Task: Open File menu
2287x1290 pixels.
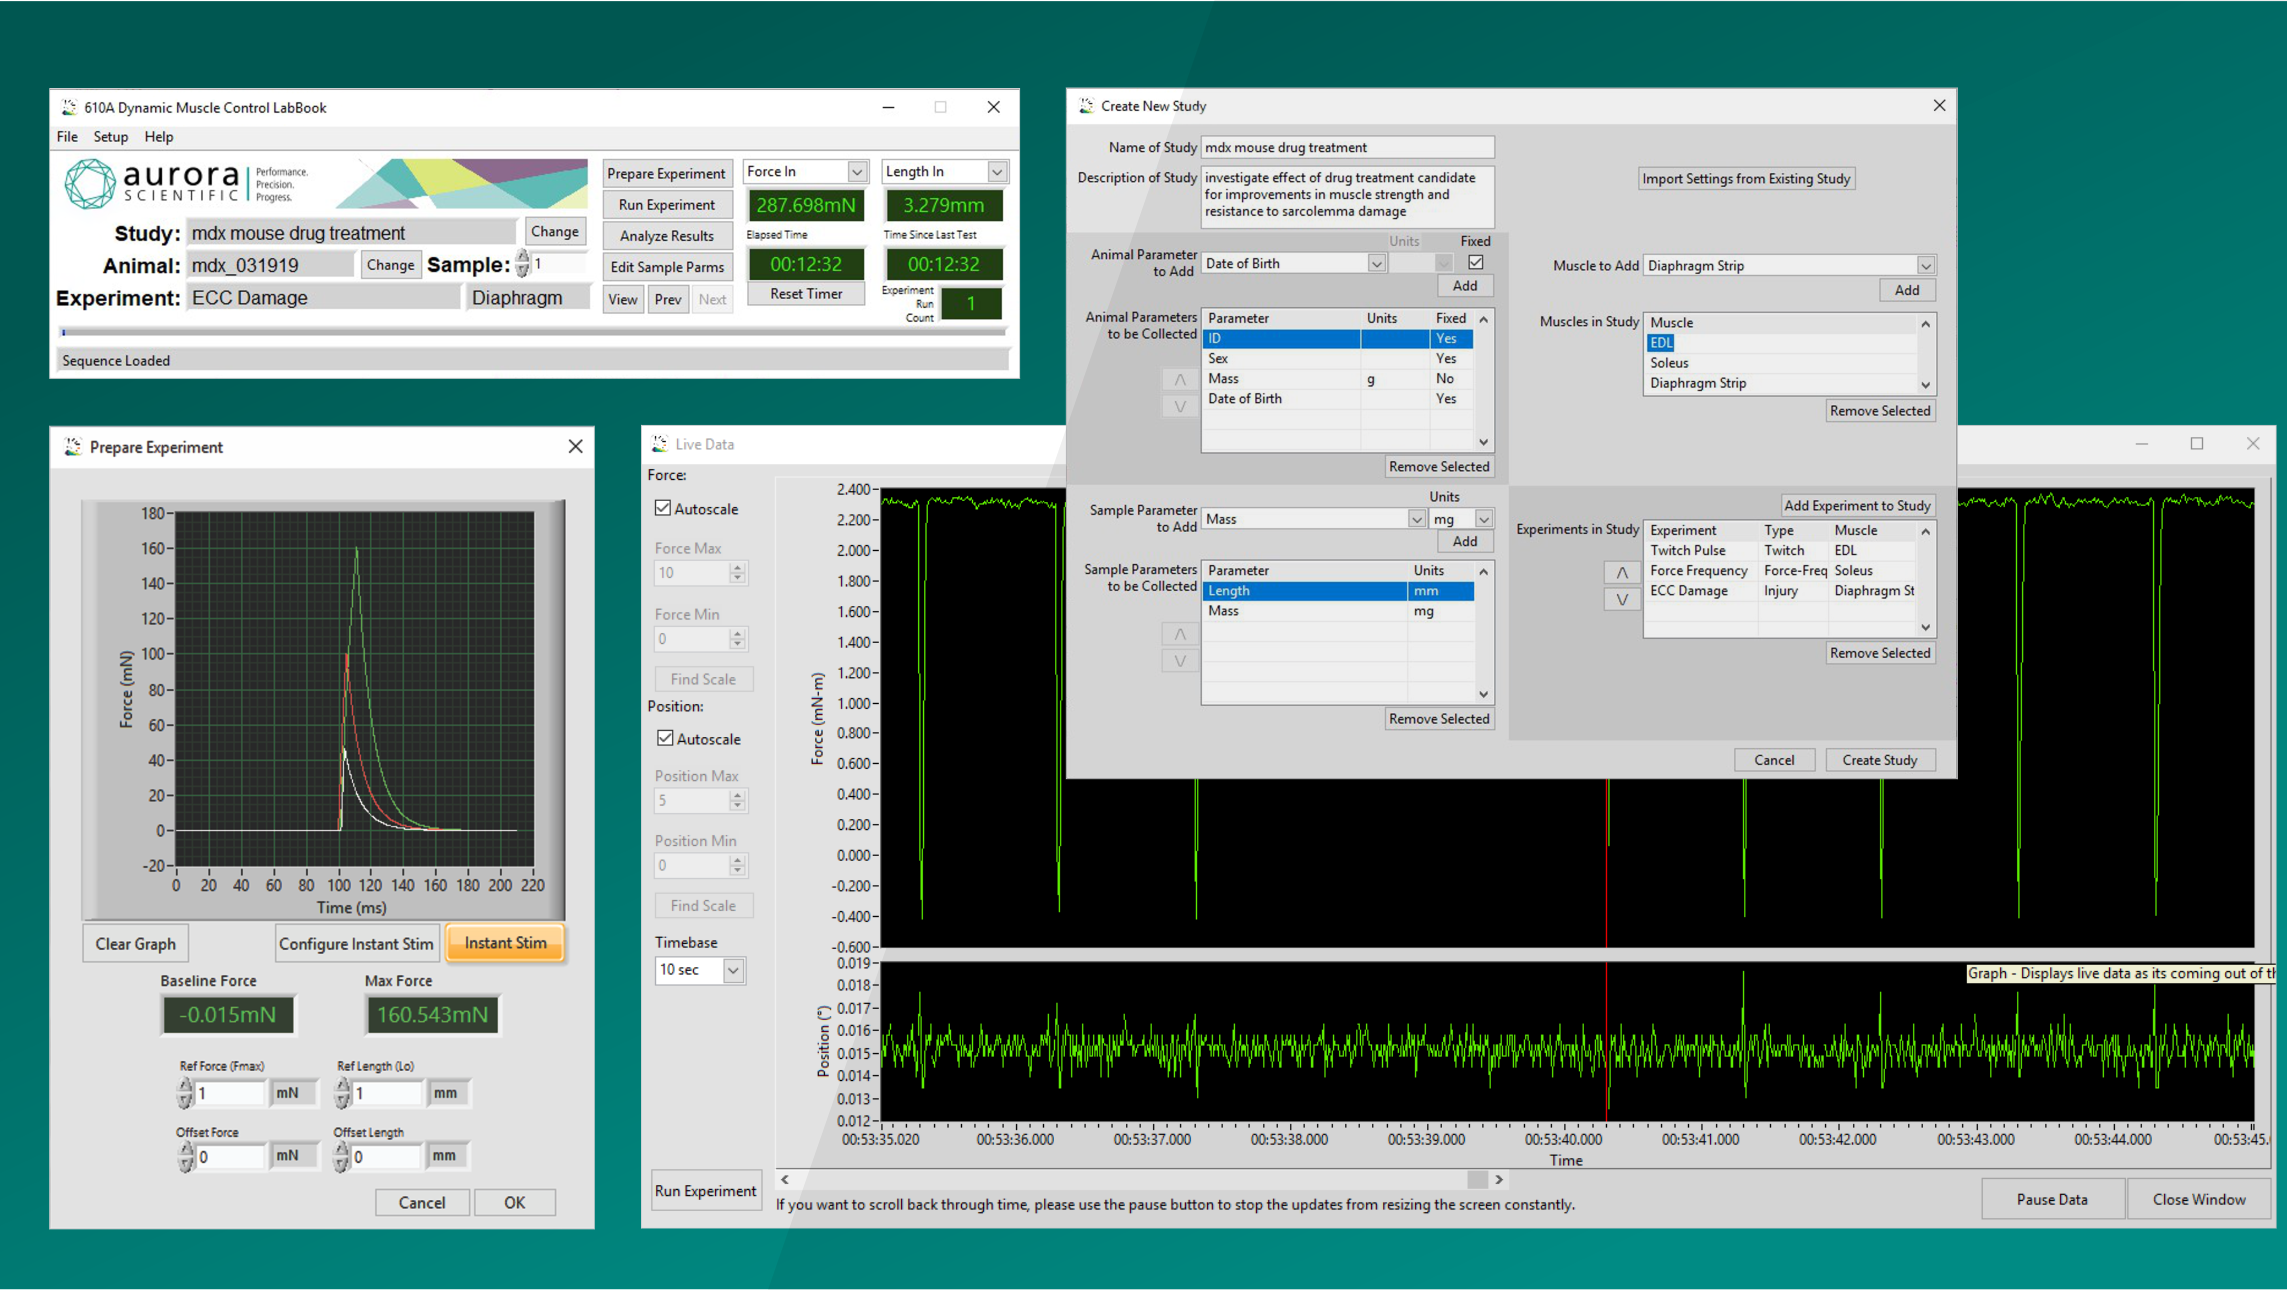Action: click(x=67, y=137)
